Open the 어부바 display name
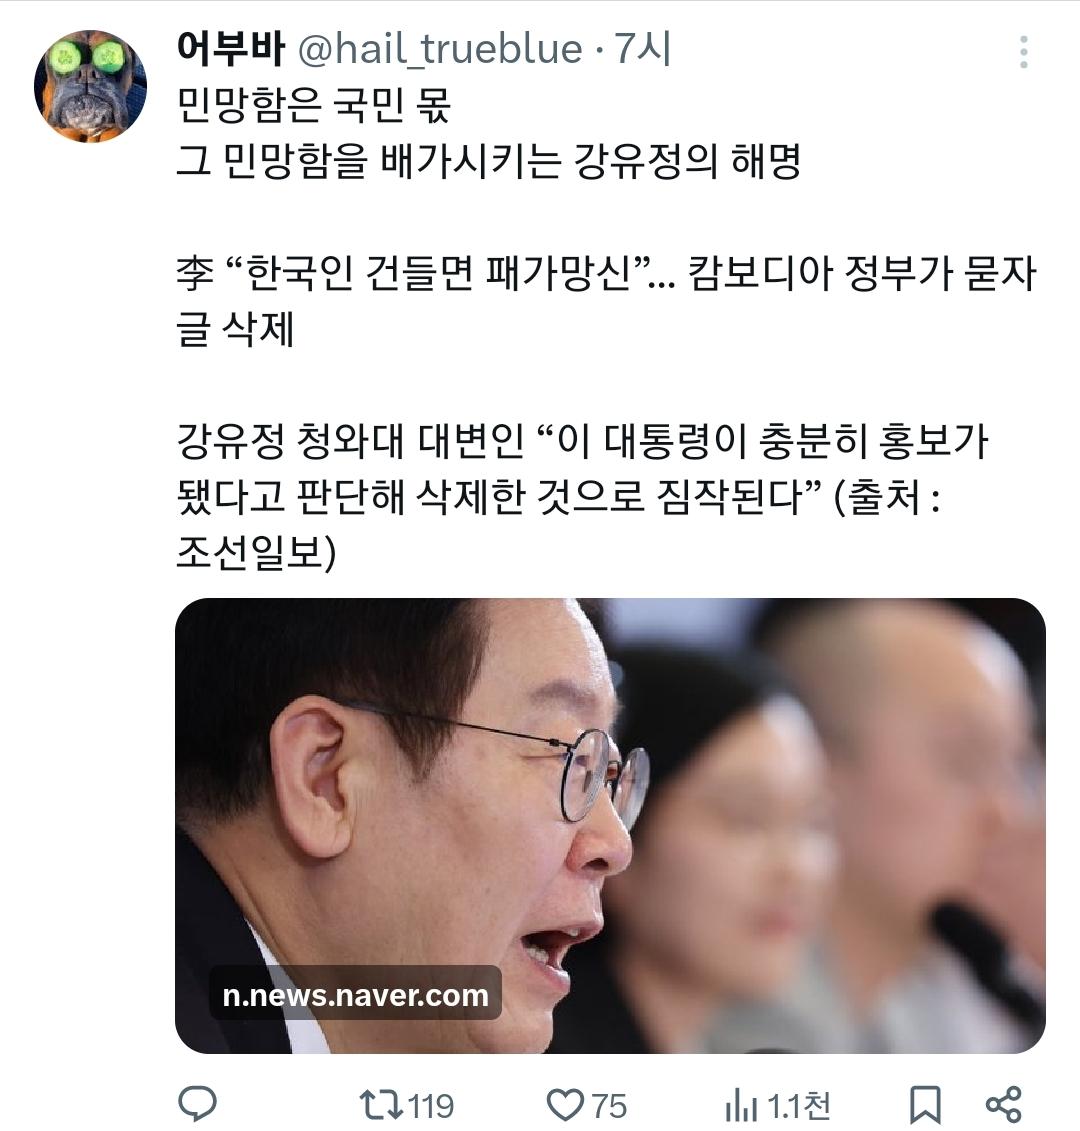Image resolution: width=1080 pixels, height=1131 pixels. pos(231,48)
